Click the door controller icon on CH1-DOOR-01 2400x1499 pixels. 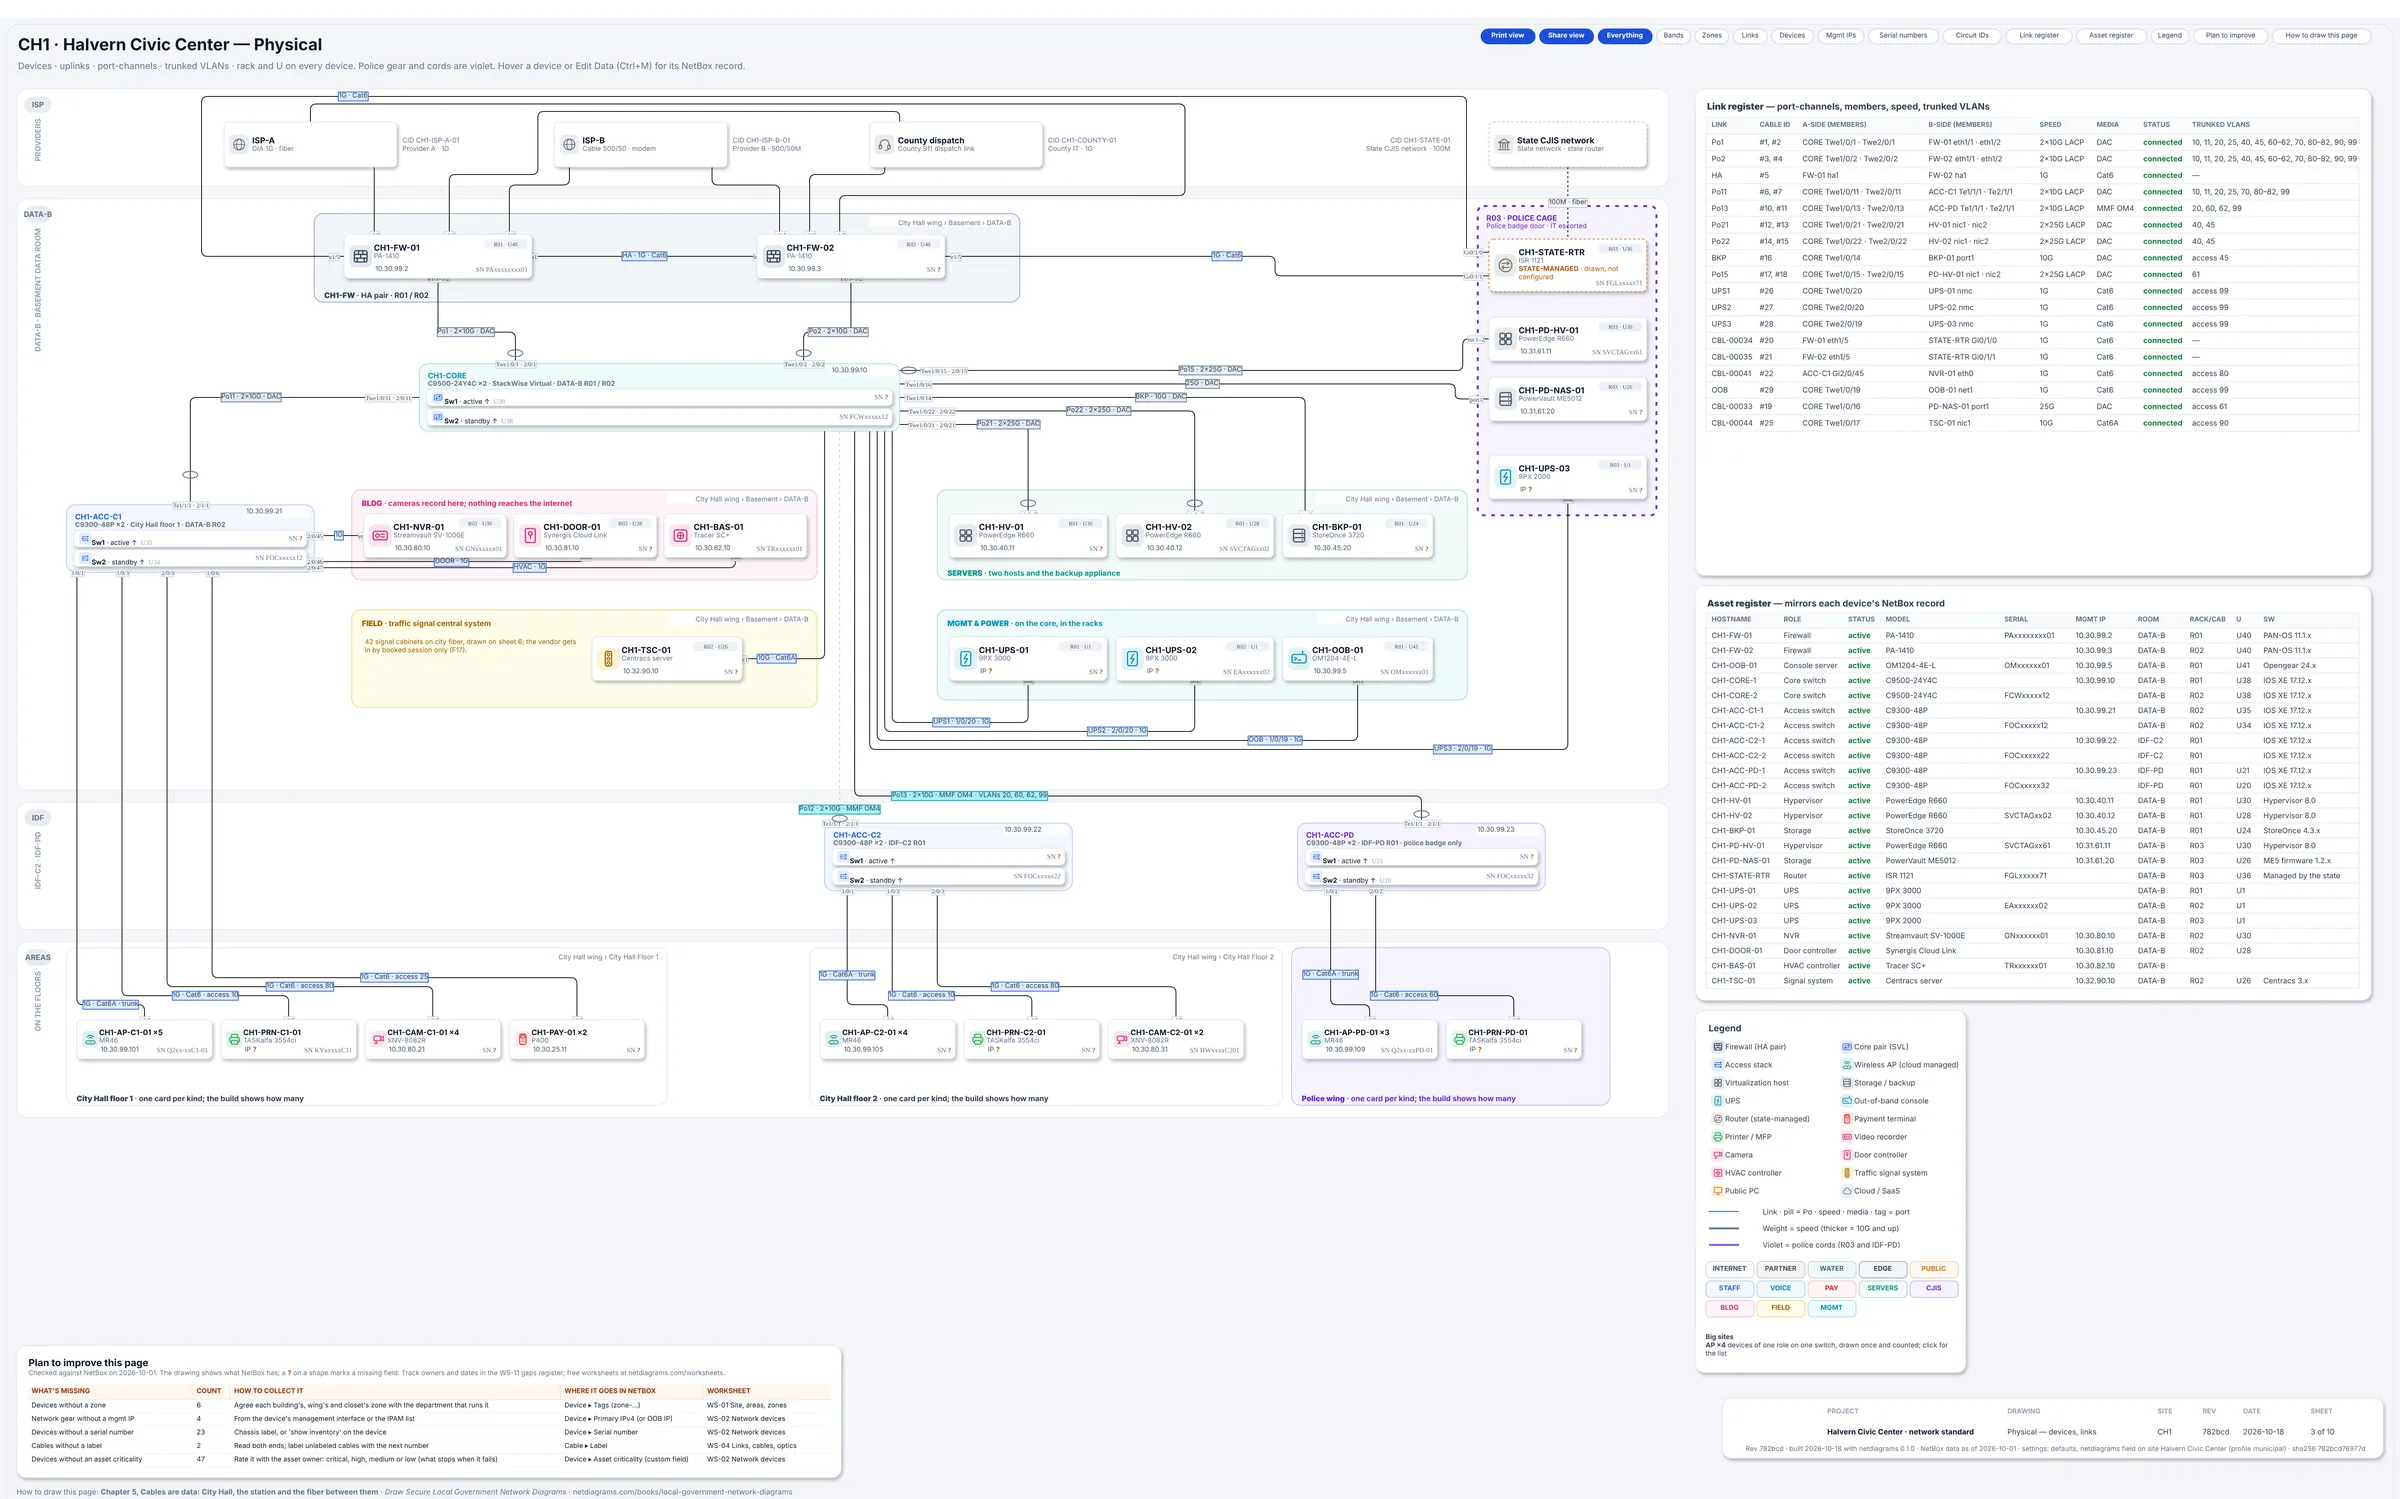(530, 536)
